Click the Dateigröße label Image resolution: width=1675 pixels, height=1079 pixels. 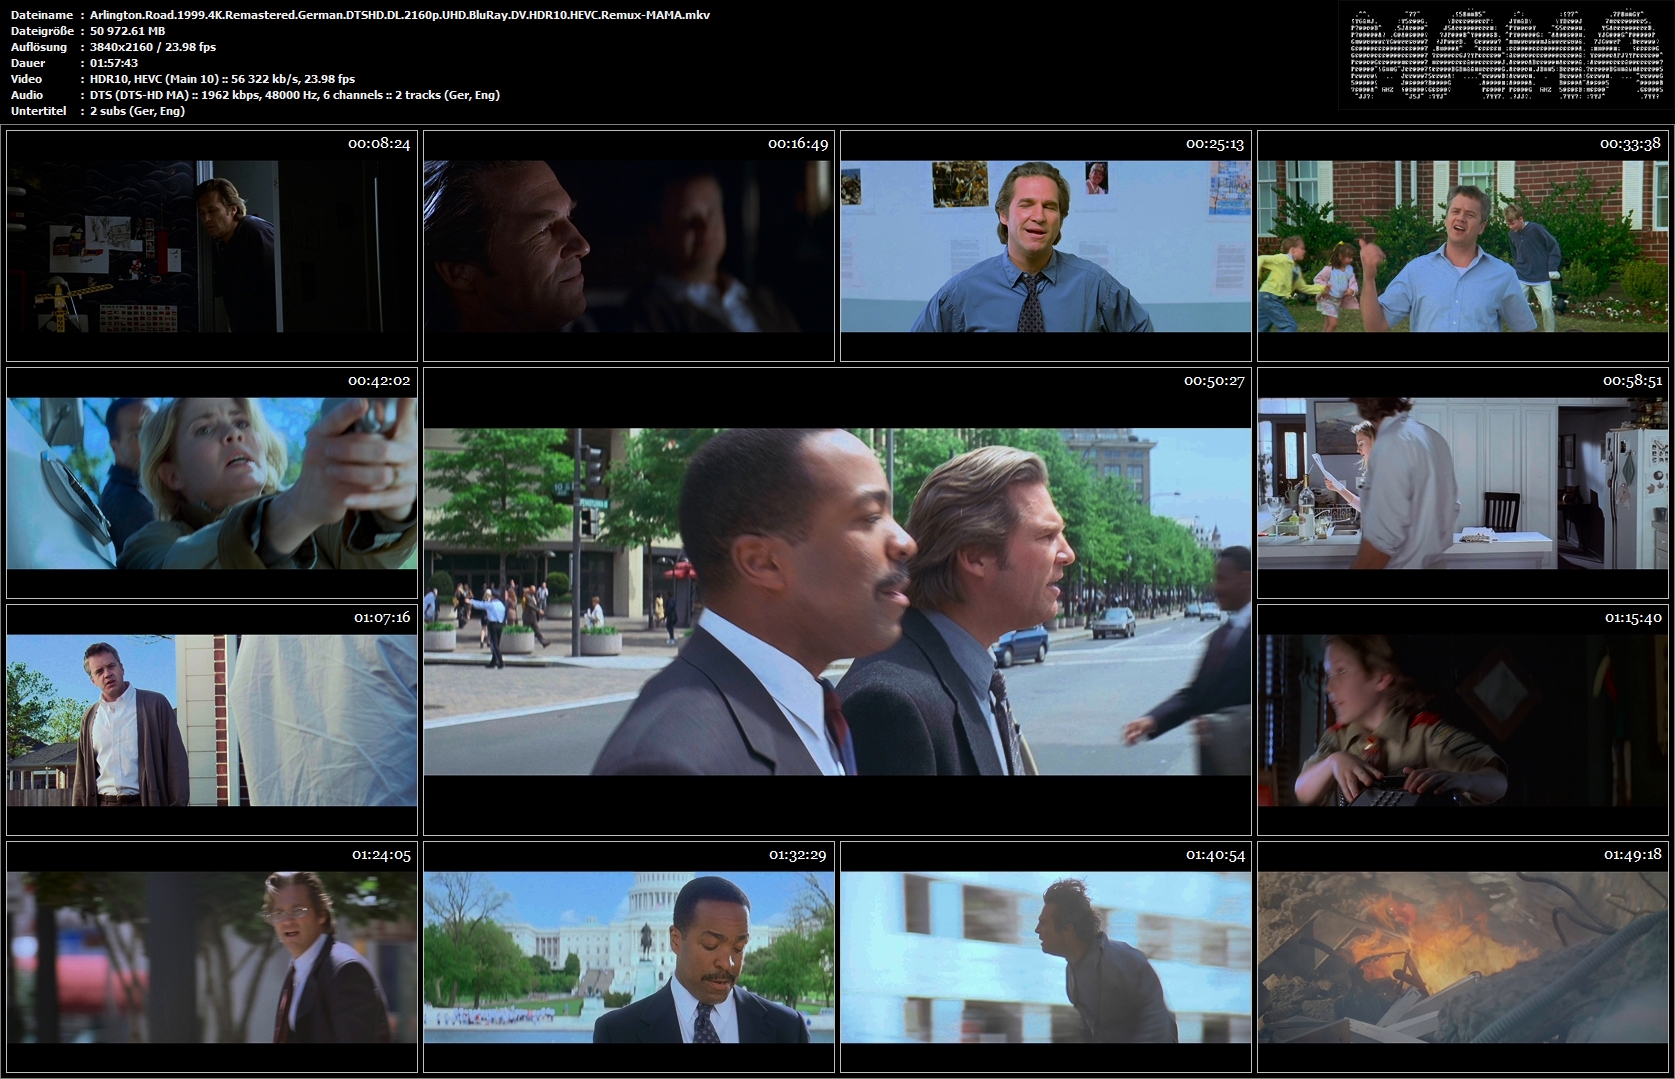click(x=42, y=31)
